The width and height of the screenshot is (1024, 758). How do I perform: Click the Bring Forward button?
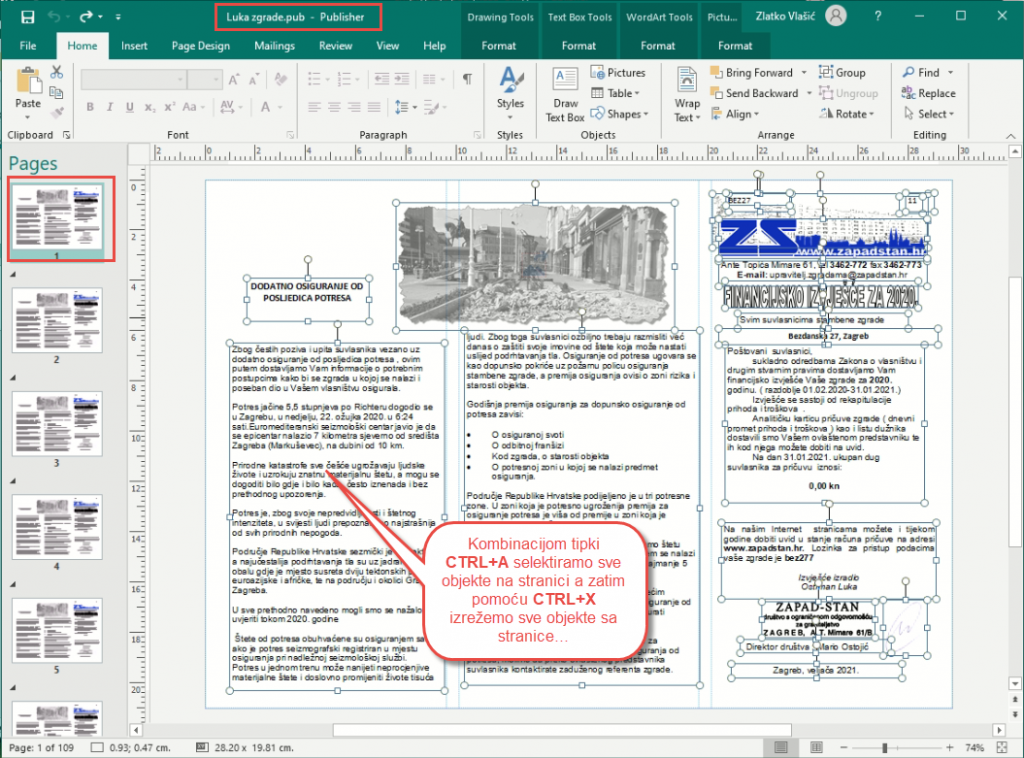(752, 73)
